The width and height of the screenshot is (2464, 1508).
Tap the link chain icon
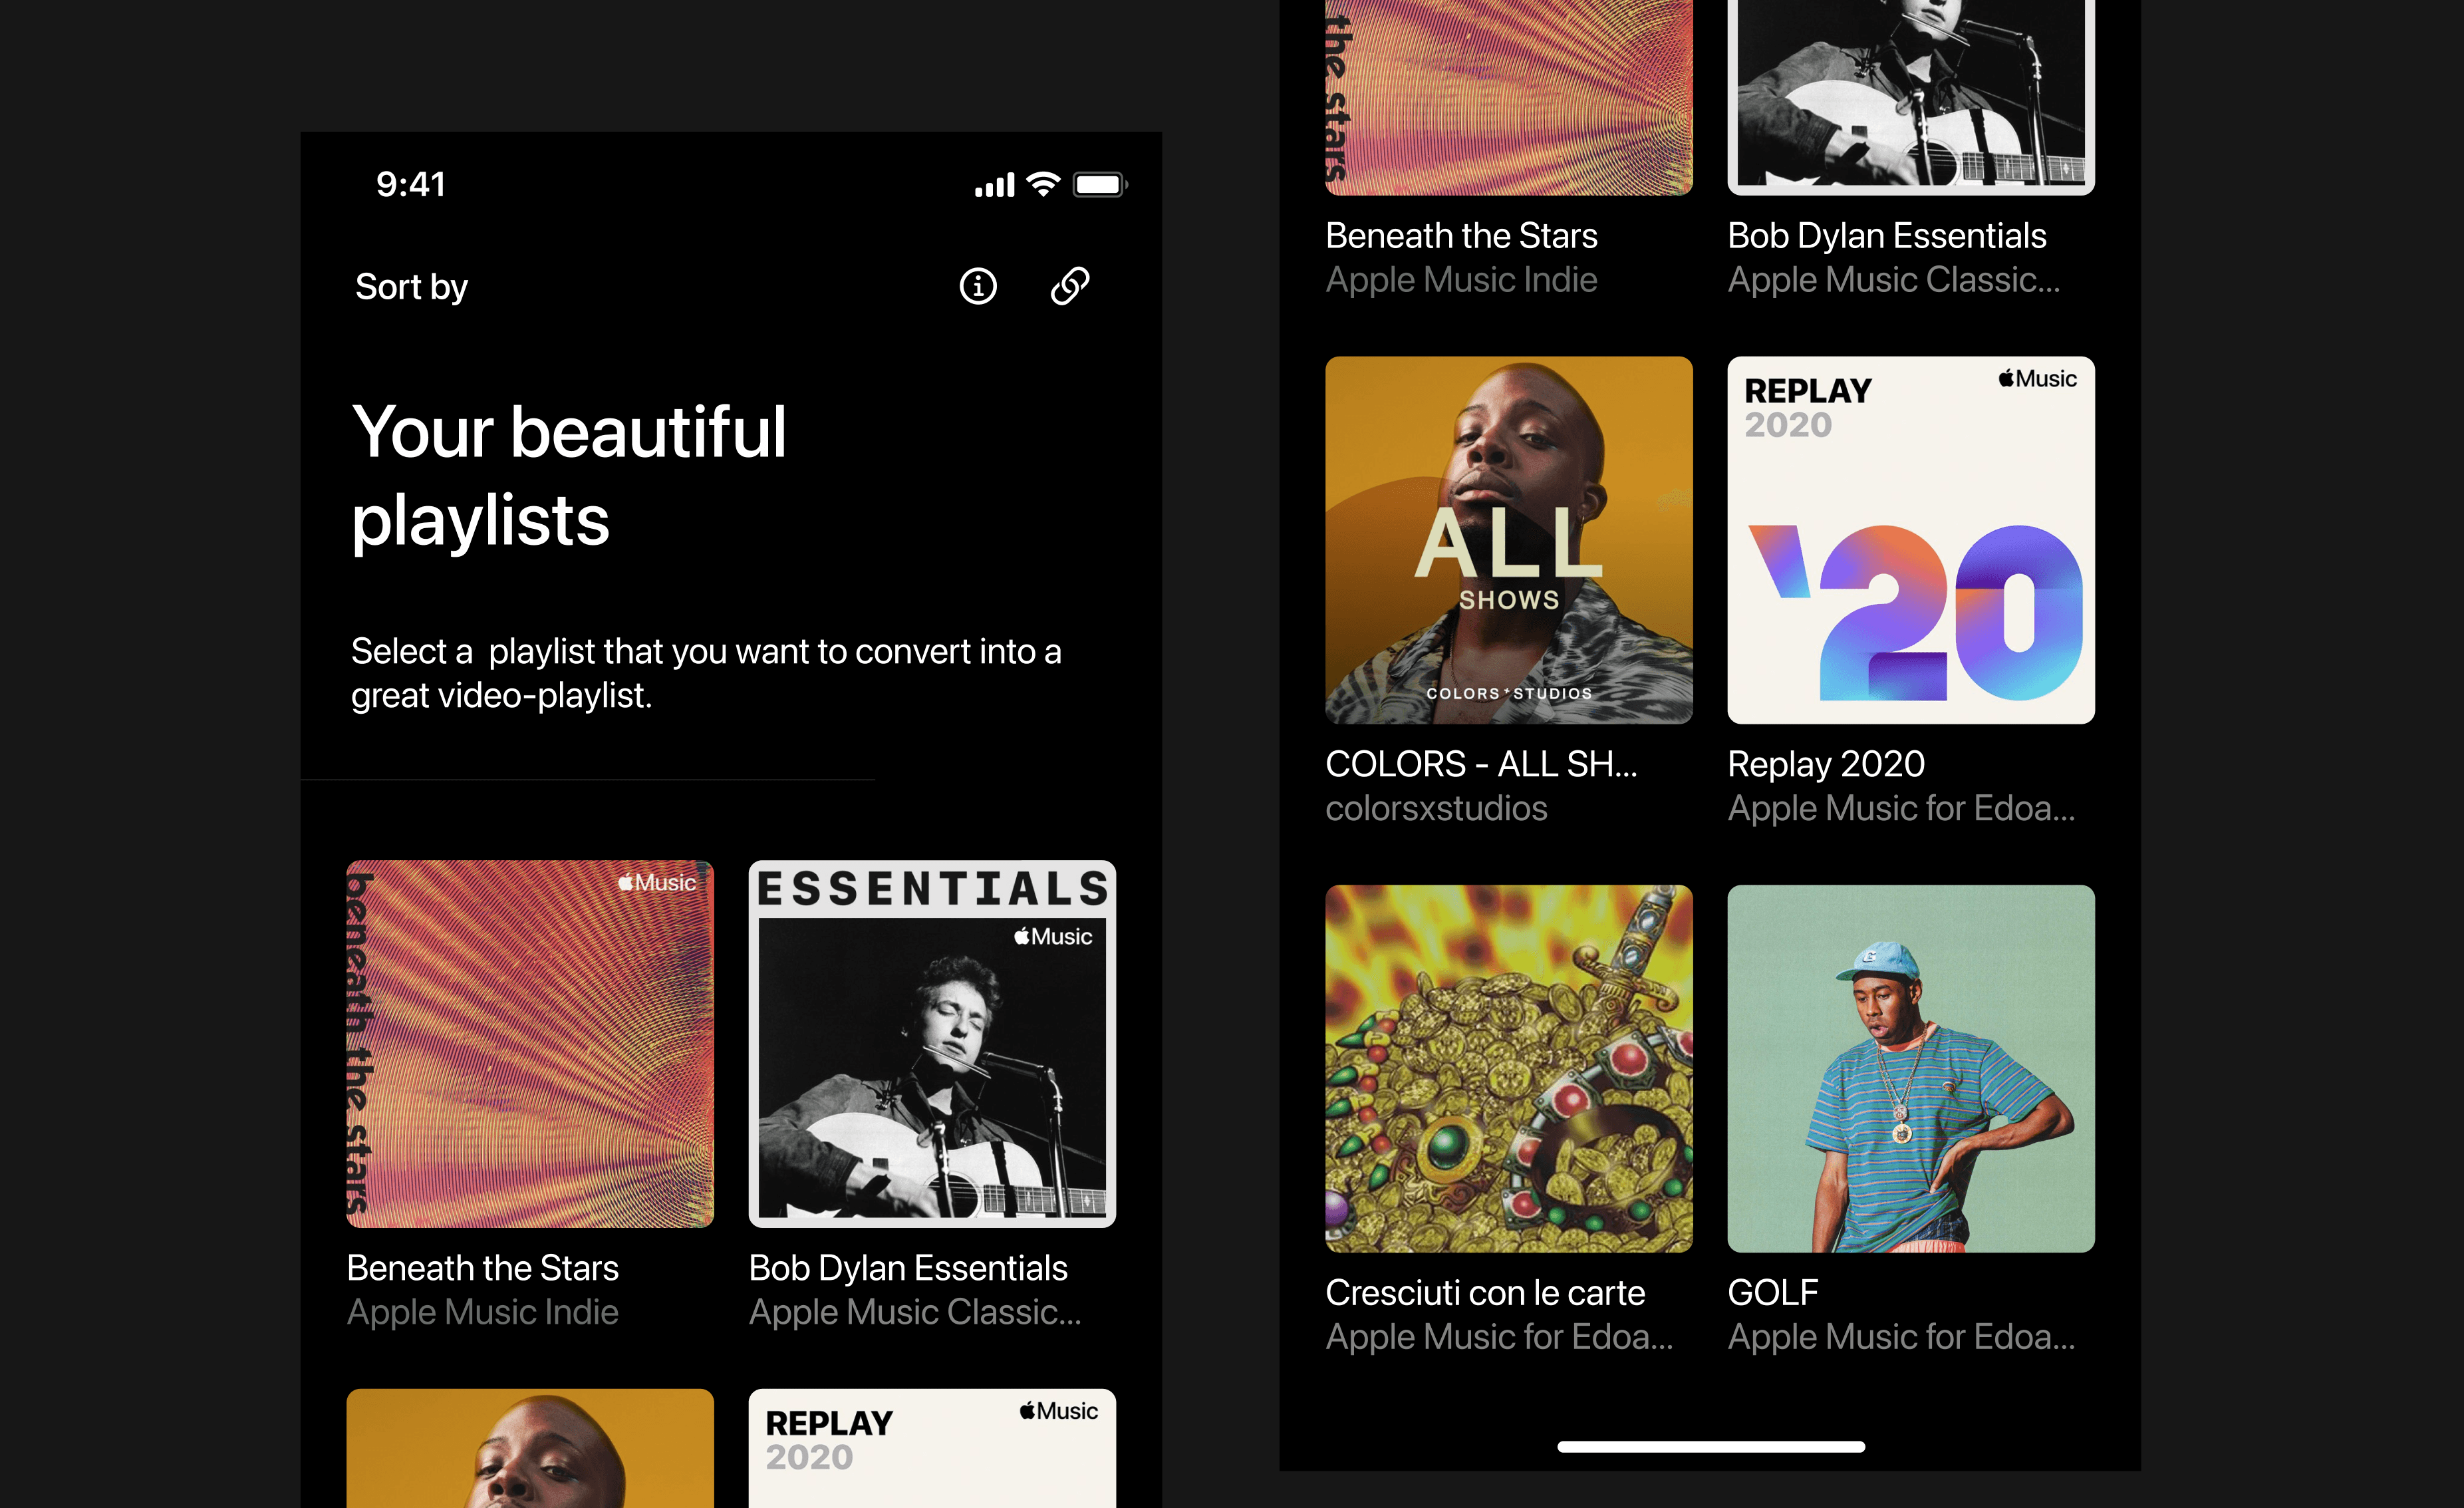click(x=1069, y=286)
